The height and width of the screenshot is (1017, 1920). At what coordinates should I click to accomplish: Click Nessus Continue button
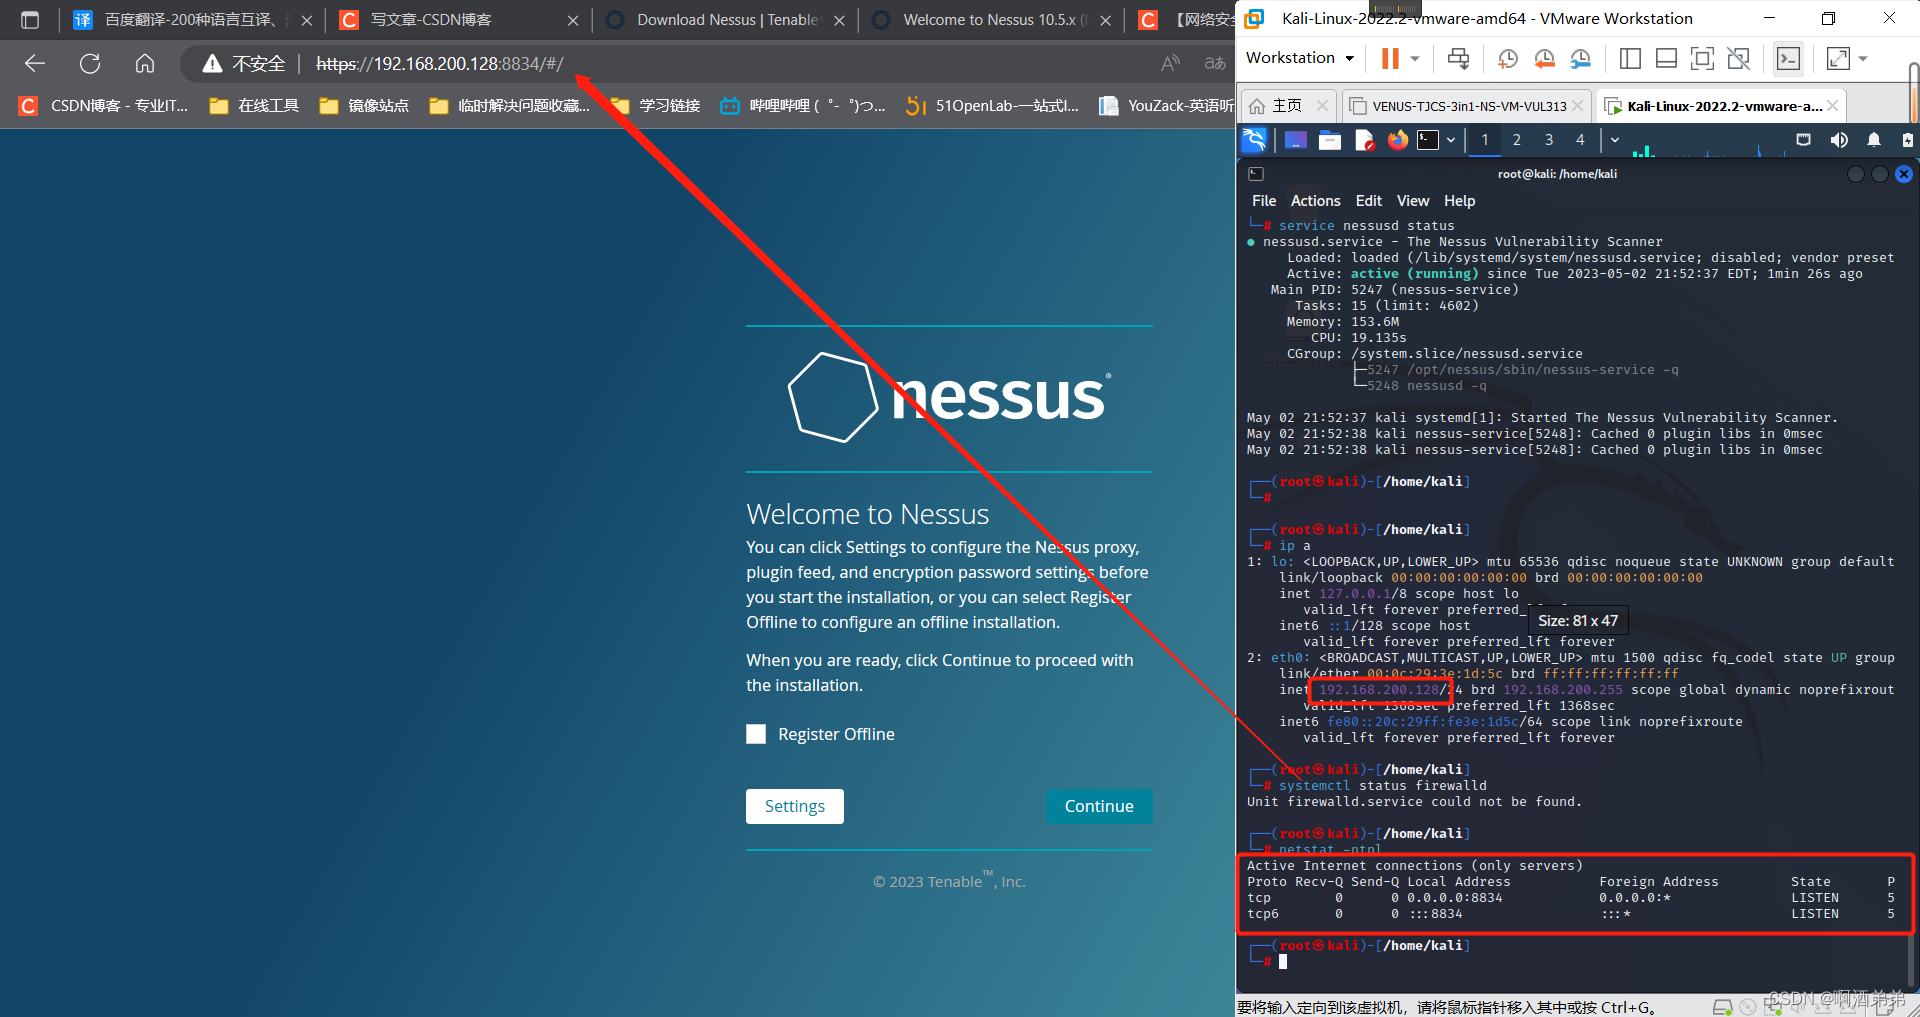coord(1099,806)
